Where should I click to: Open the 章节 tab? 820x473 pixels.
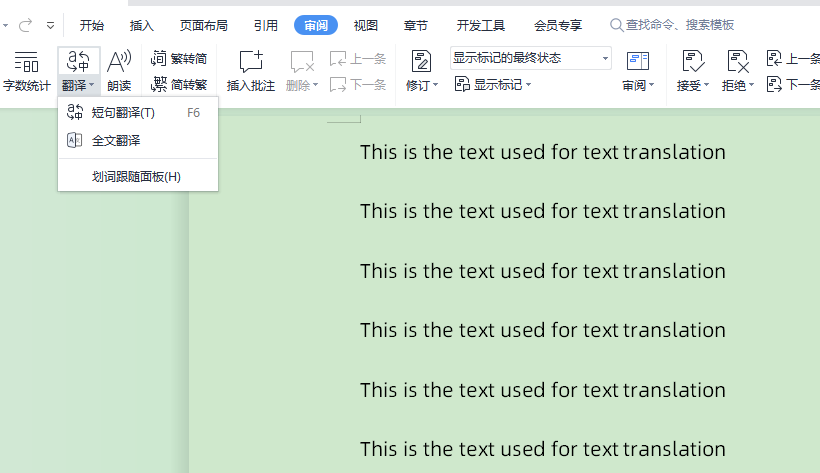pos(416,25)
